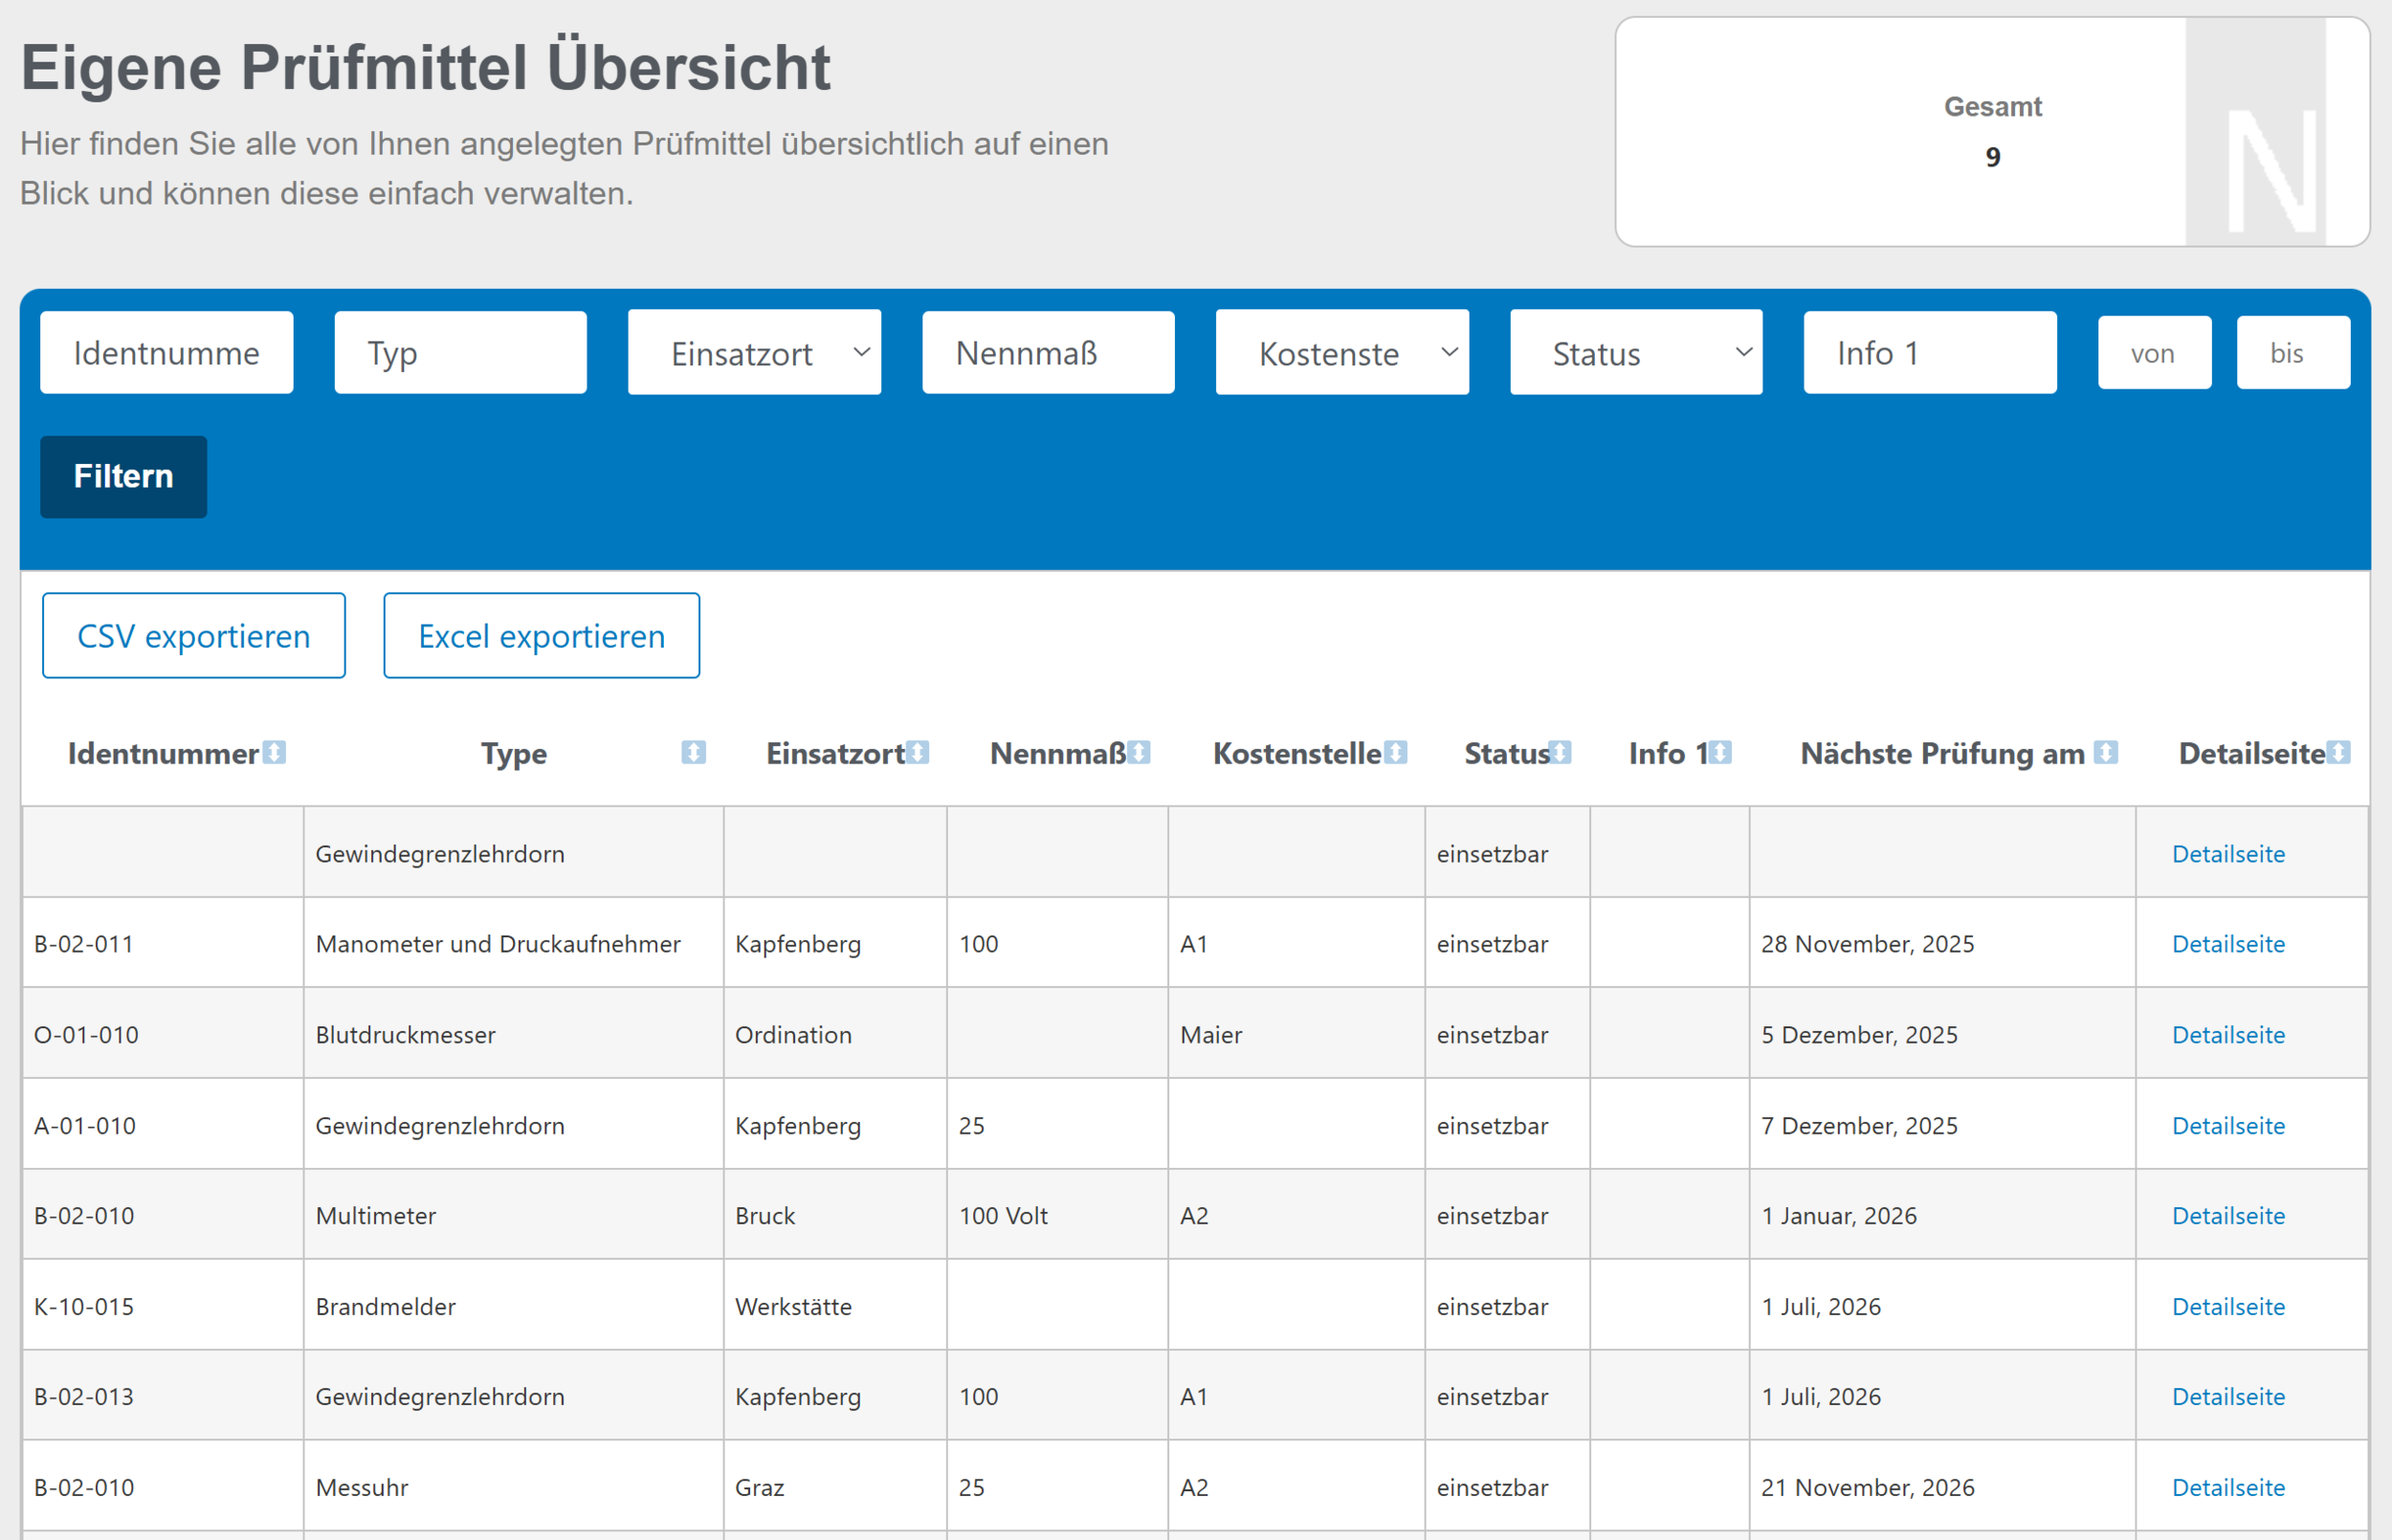Click the 'von' date input field
This screenshot has width=2392, height=1540.
pos(2154,352)
